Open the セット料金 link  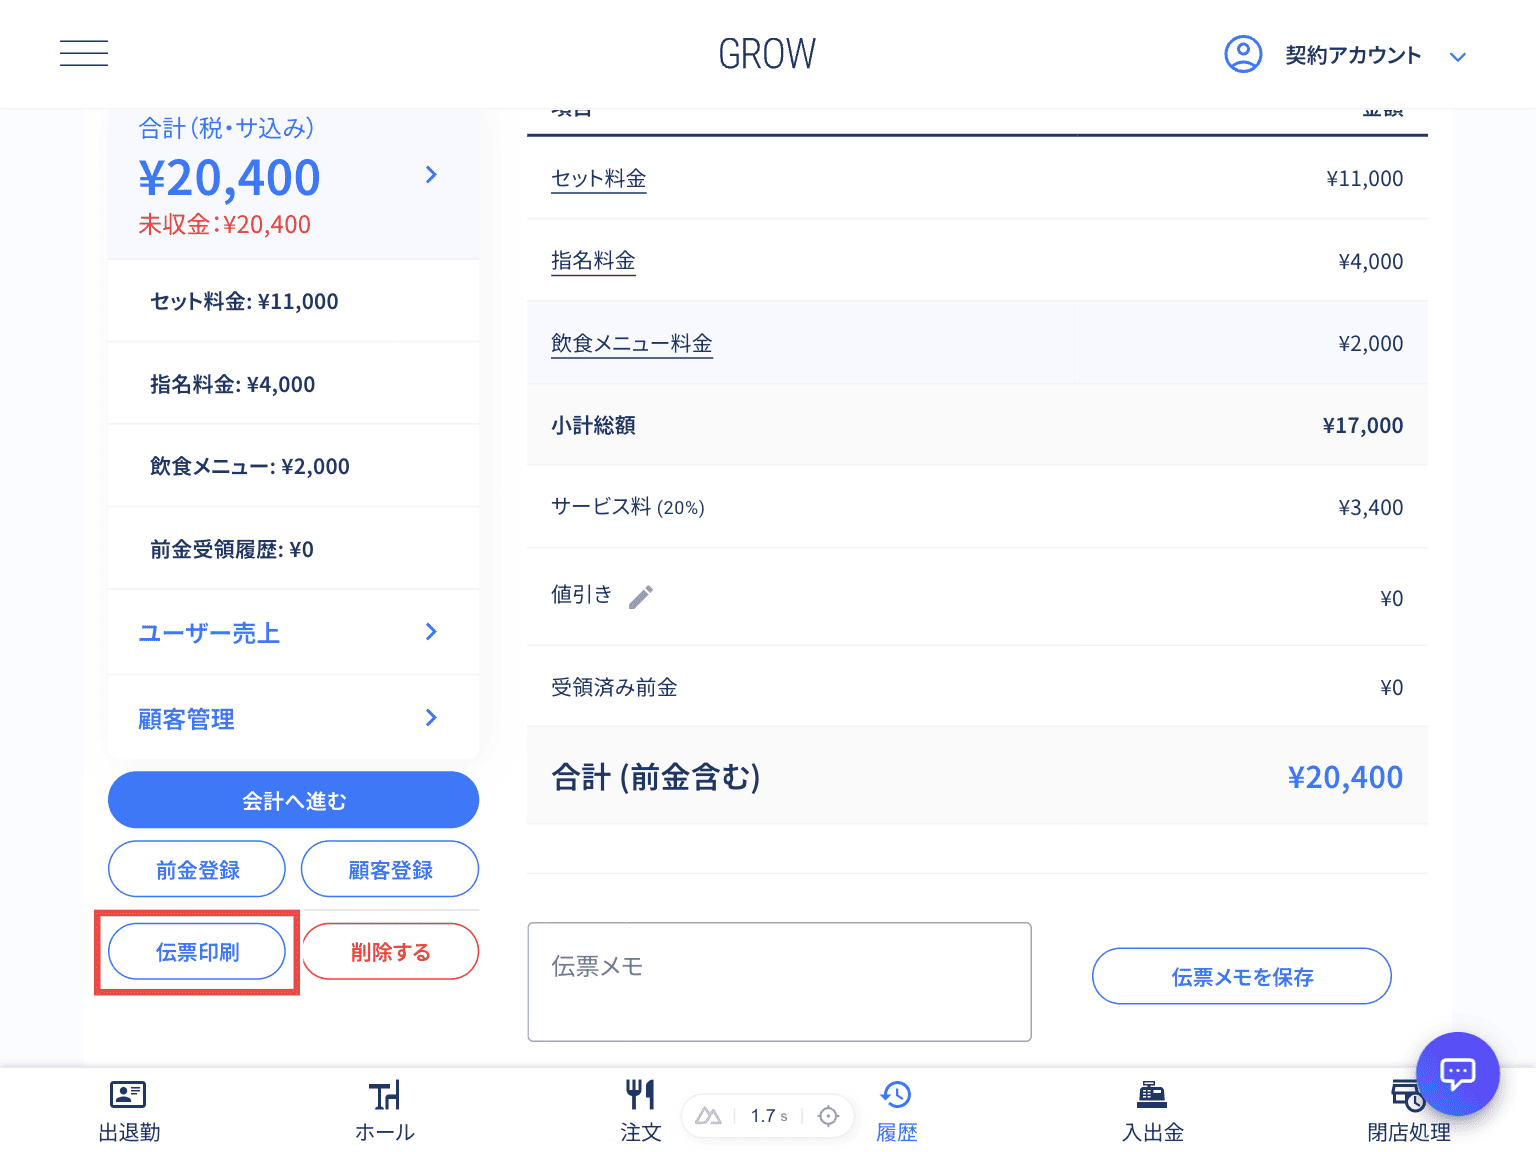coord(598,179)
